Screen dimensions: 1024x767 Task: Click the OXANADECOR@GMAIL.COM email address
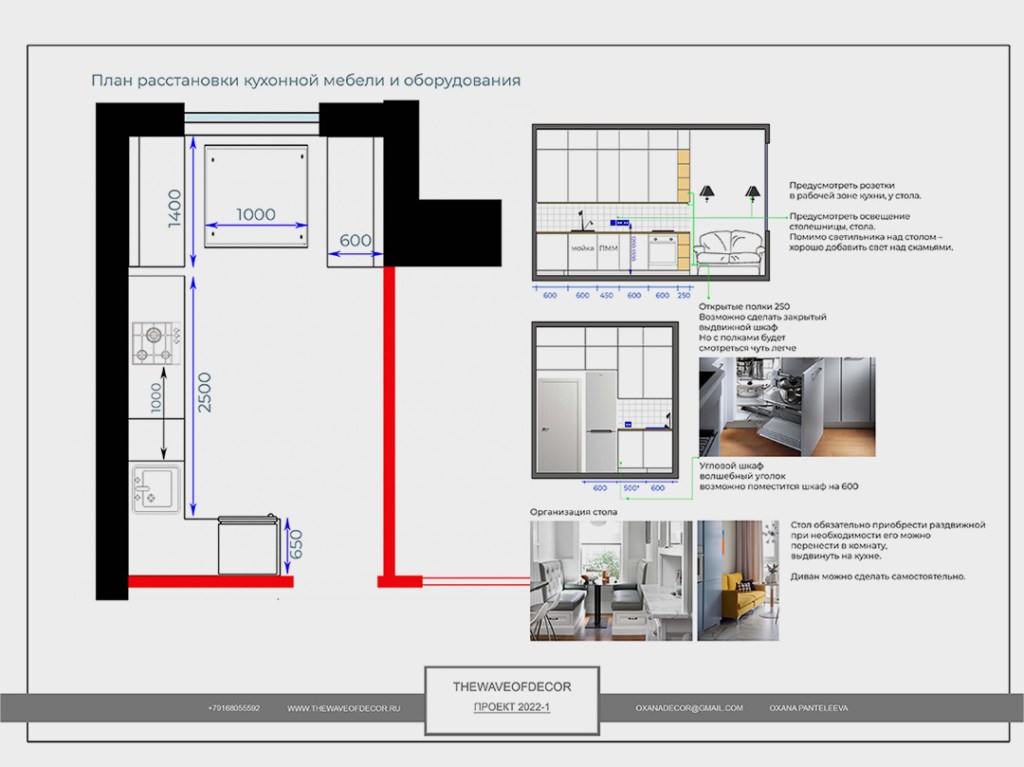(689, 708)
